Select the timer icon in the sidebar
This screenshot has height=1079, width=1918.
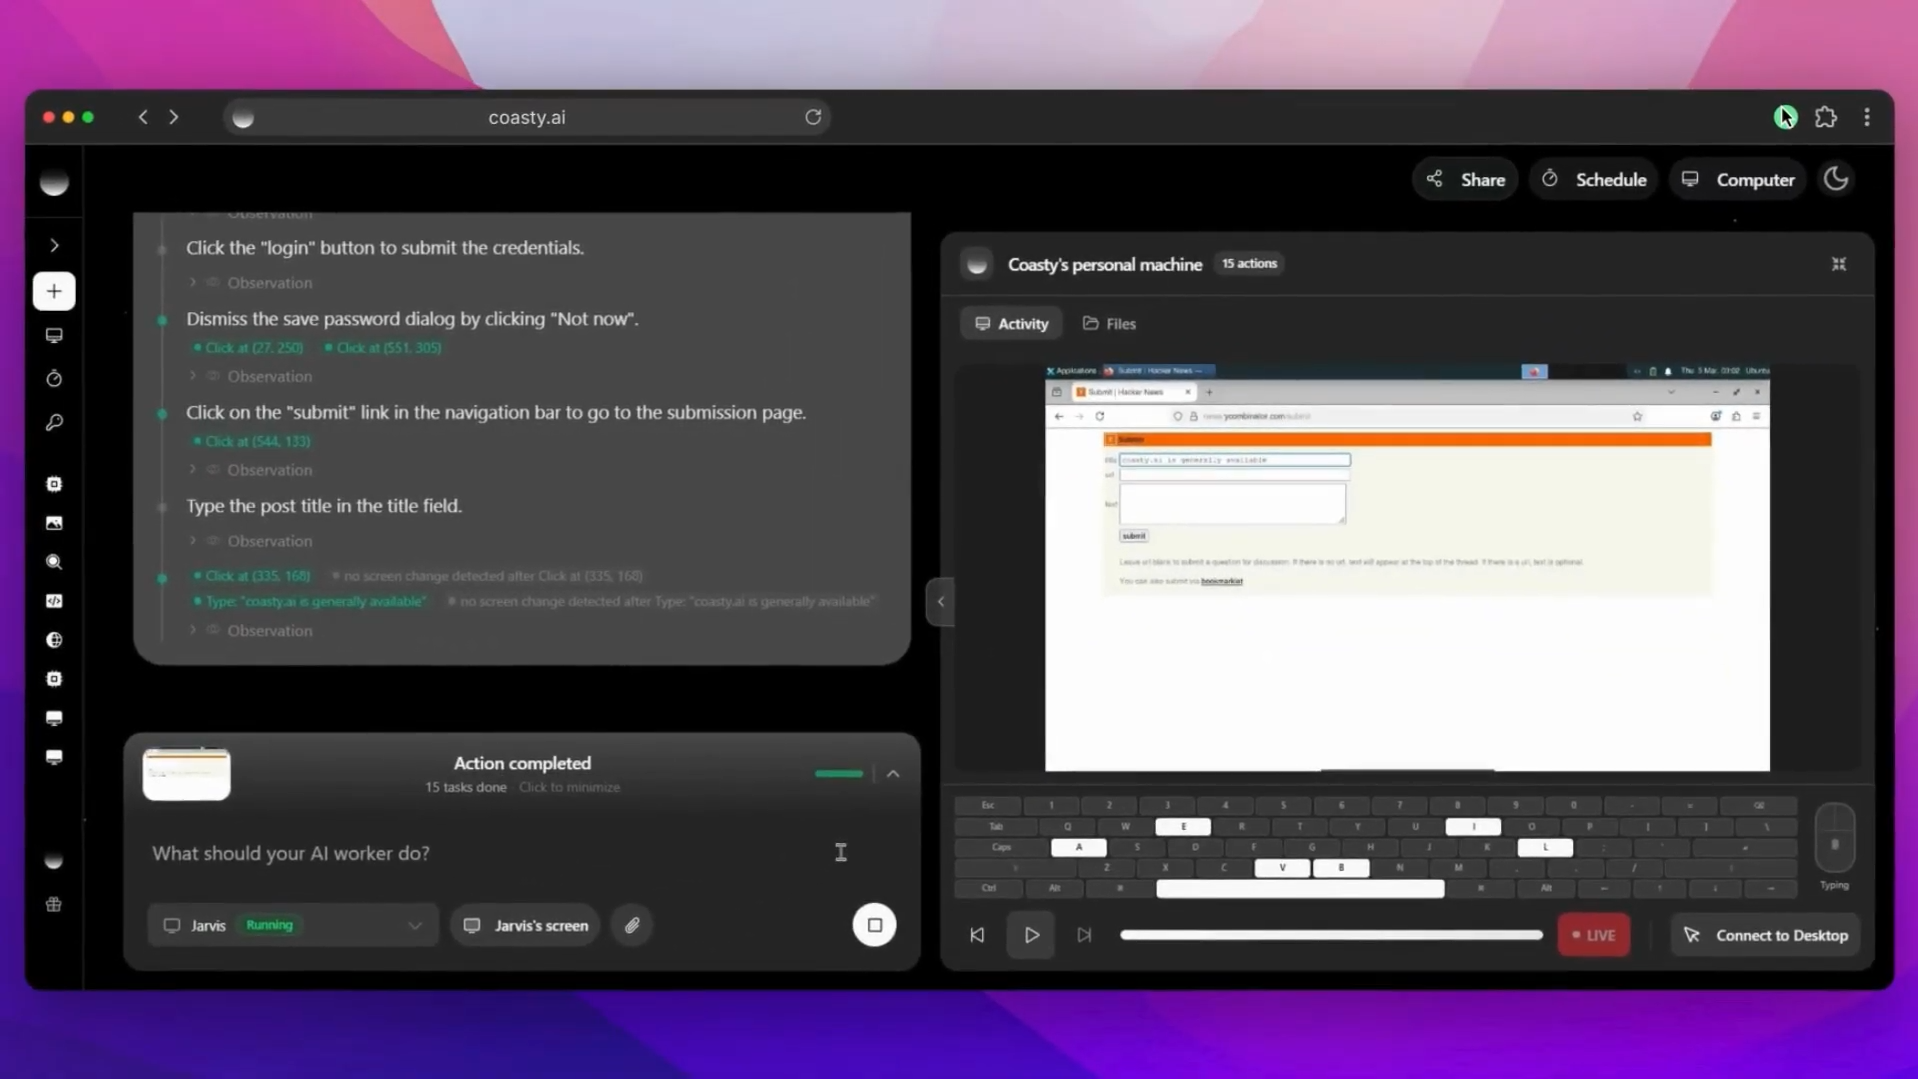(x=54, y=378)
